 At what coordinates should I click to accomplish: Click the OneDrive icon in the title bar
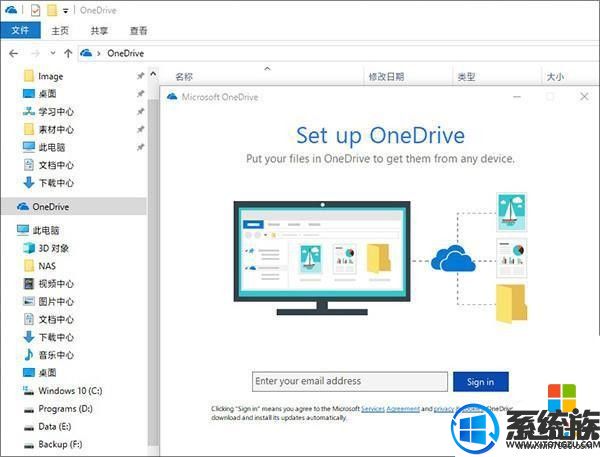(11, 10)
